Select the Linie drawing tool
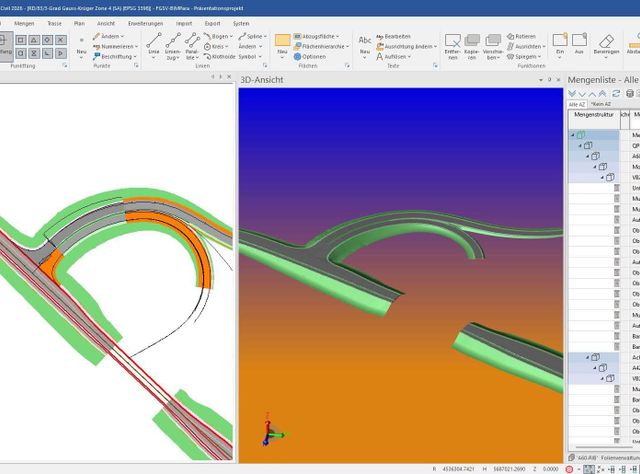This screenshot has width=640, height=474. [x=154, y=46]
